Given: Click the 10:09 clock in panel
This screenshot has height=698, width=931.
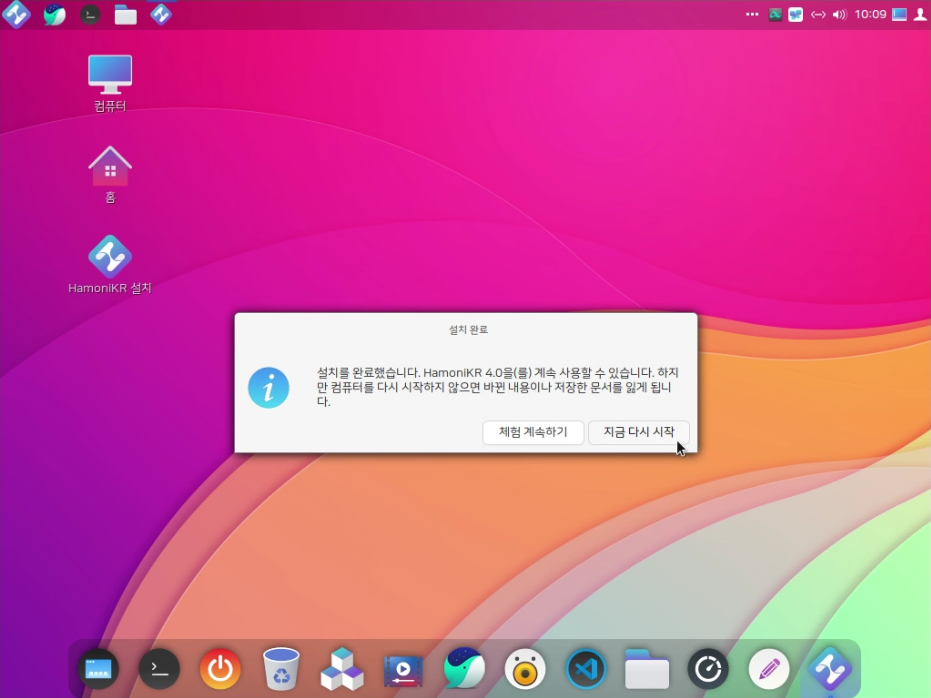Looking at the screenshot, I should 870,15.
